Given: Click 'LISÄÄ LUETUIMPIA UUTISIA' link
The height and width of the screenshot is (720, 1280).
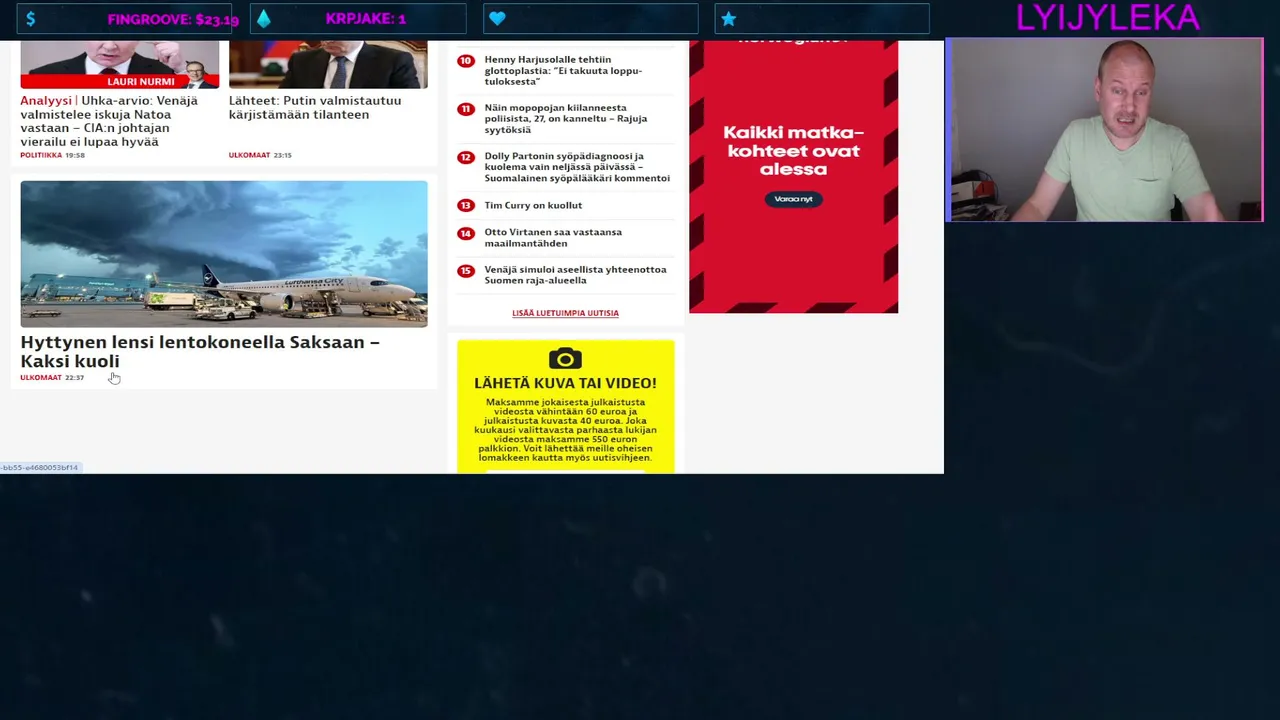Looking at the screenshot, I should [565, 313].
